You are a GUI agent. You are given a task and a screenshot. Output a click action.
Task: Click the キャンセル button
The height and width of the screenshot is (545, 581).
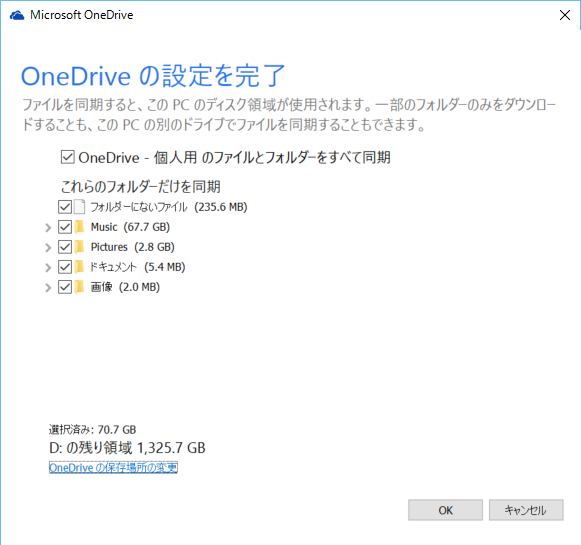pos(526,510)
